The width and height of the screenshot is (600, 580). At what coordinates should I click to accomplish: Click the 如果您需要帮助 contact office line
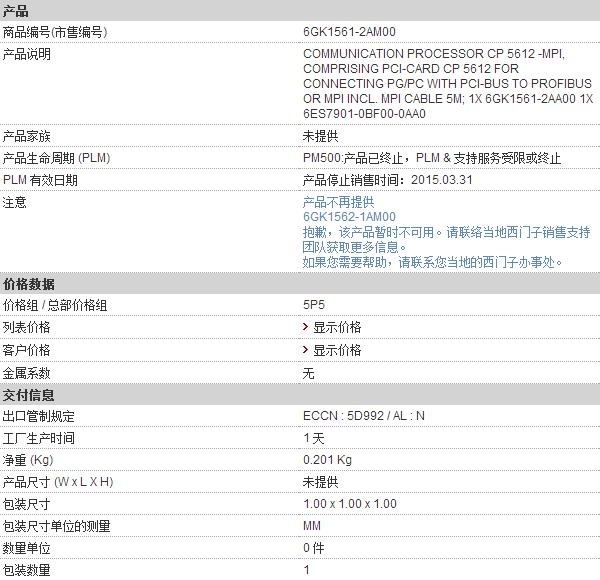[432, 262]
